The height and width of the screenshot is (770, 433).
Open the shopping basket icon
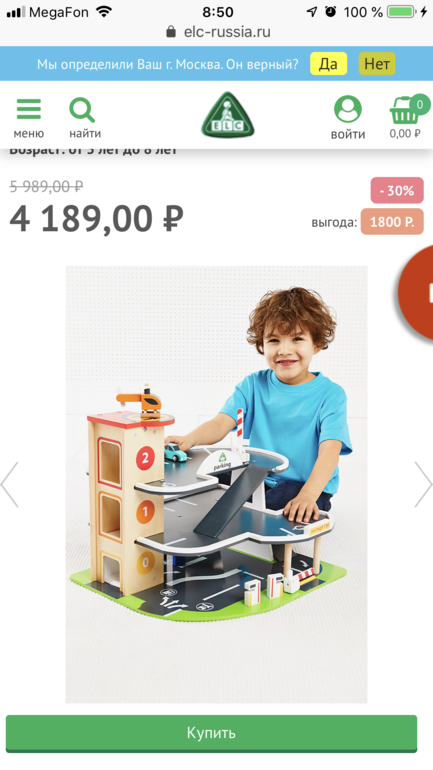point(405,112)
